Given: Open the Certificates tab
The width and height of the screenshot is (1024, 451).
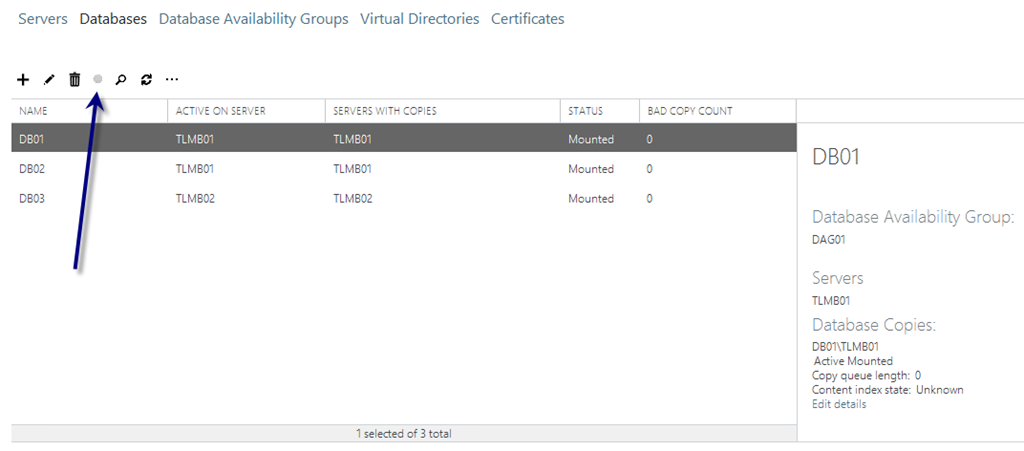Looking at the screenshot, I should (x=528, y=19).
